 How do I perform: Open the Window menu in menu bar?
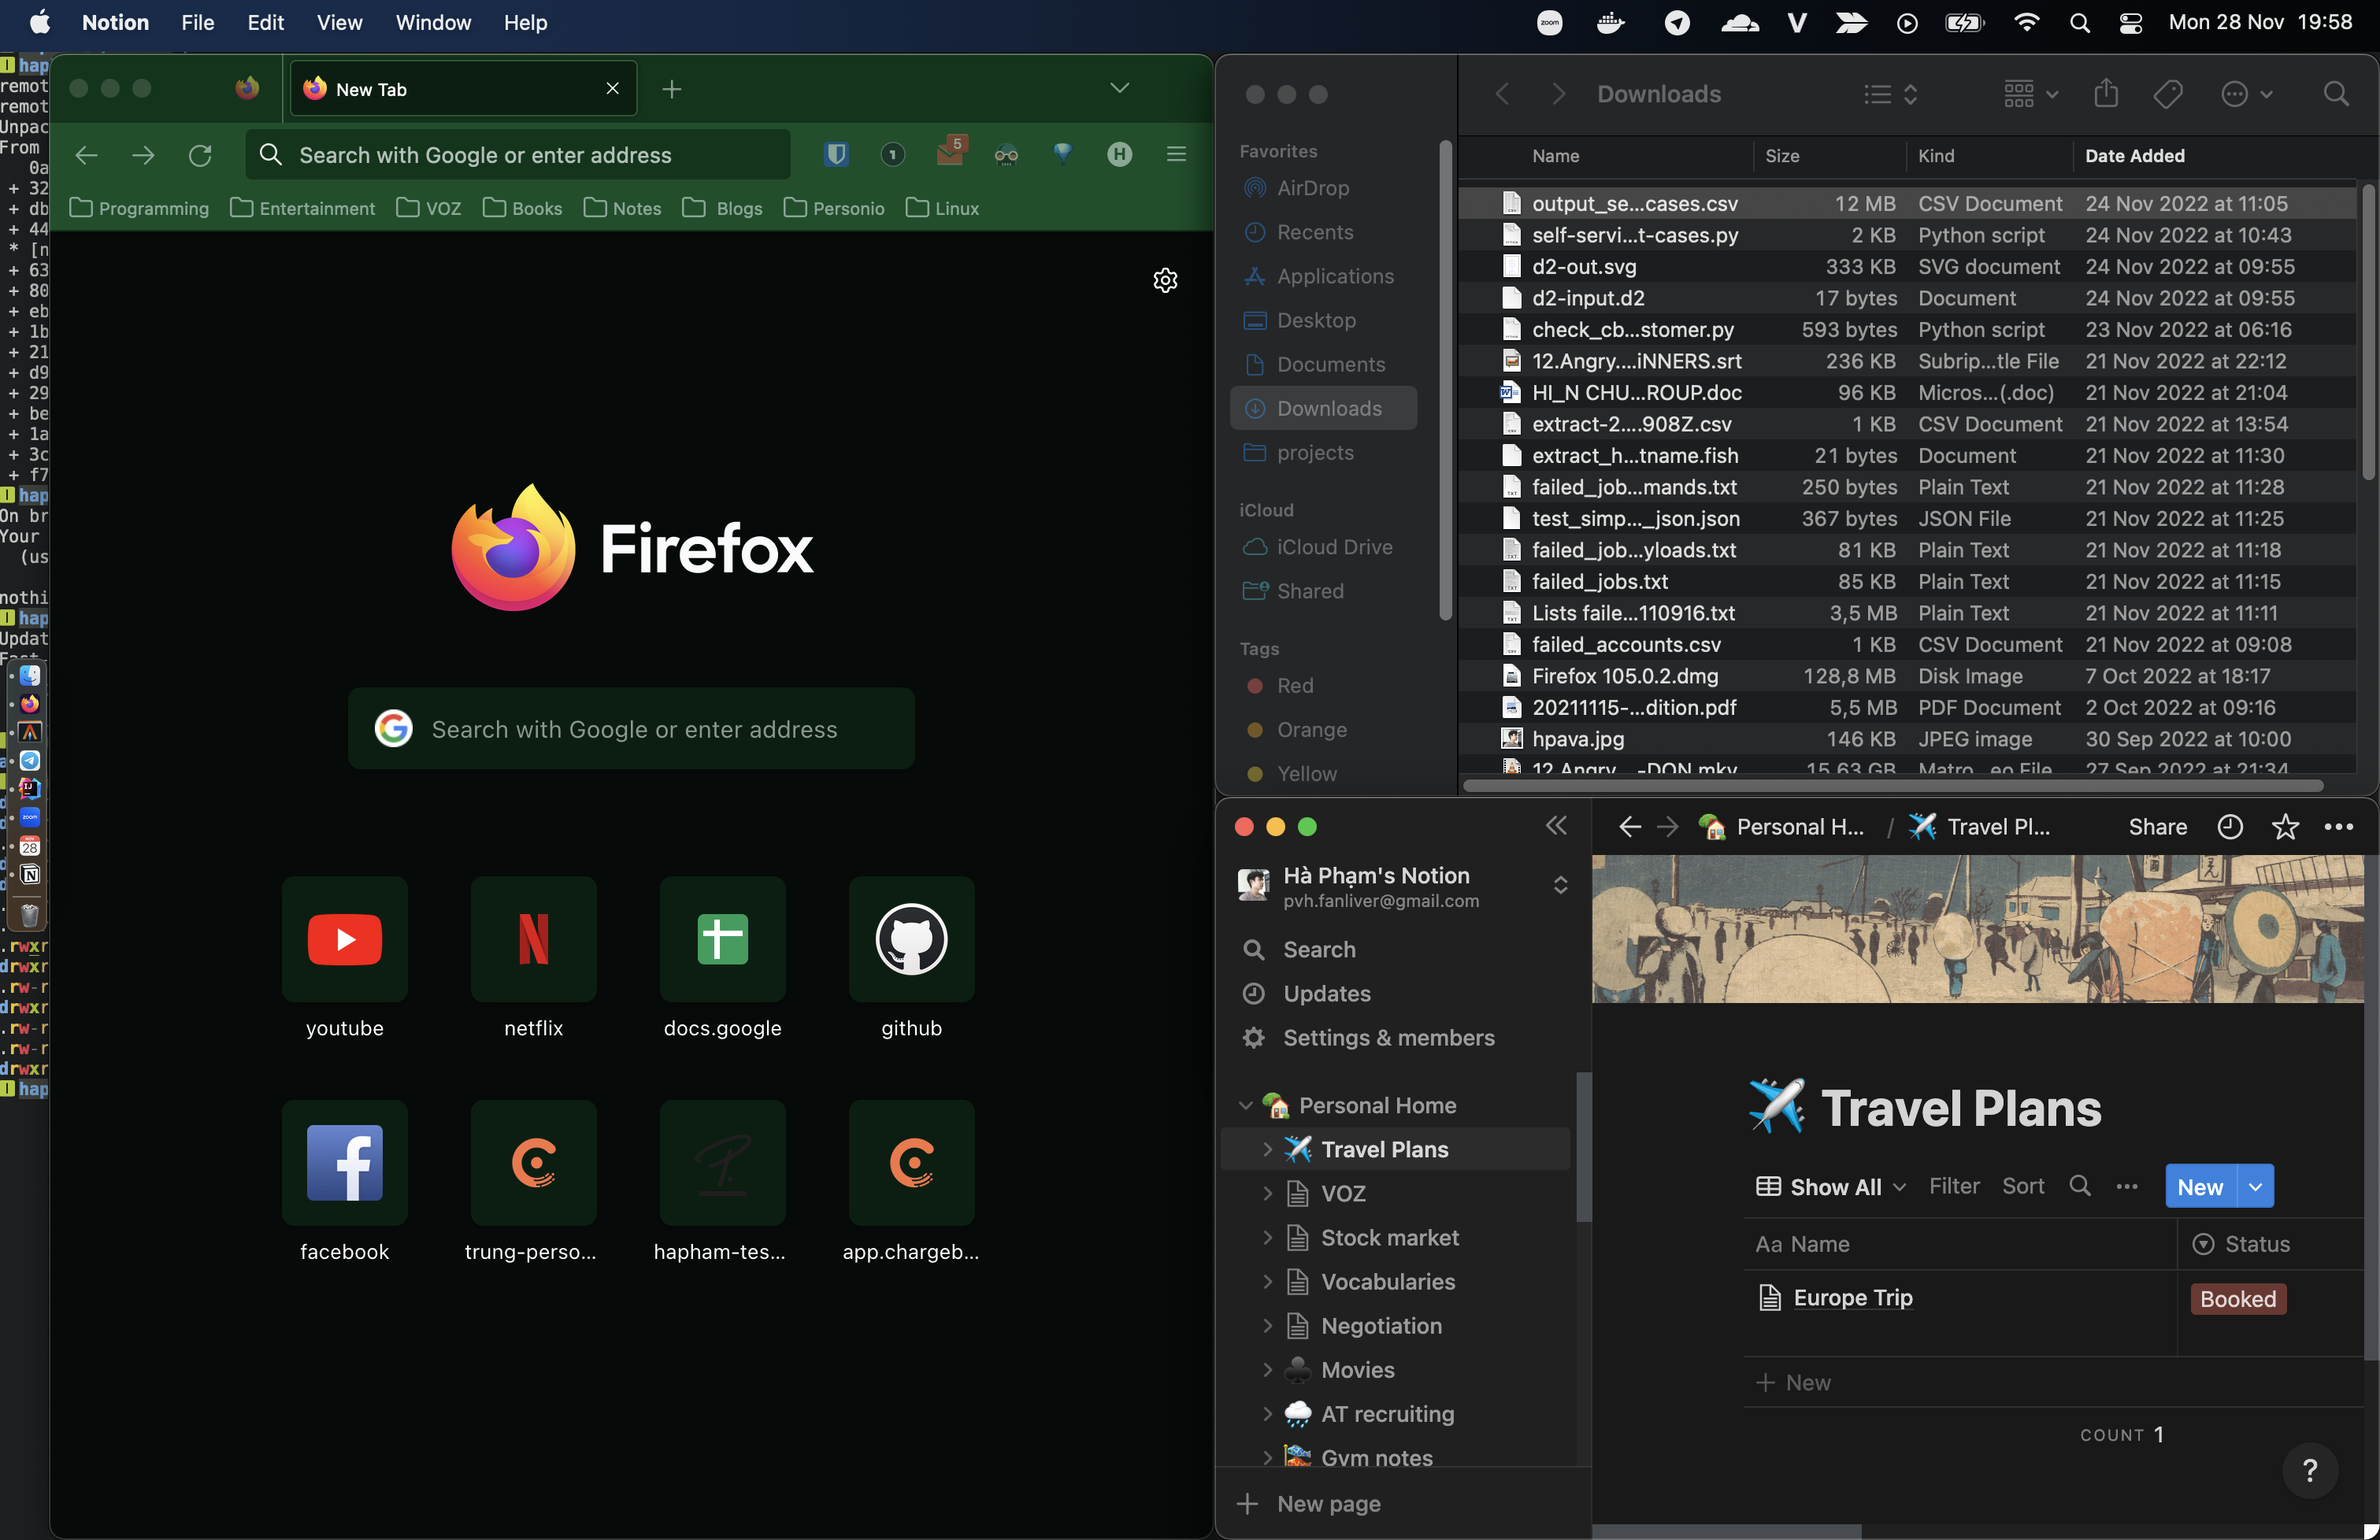[433, 22]
